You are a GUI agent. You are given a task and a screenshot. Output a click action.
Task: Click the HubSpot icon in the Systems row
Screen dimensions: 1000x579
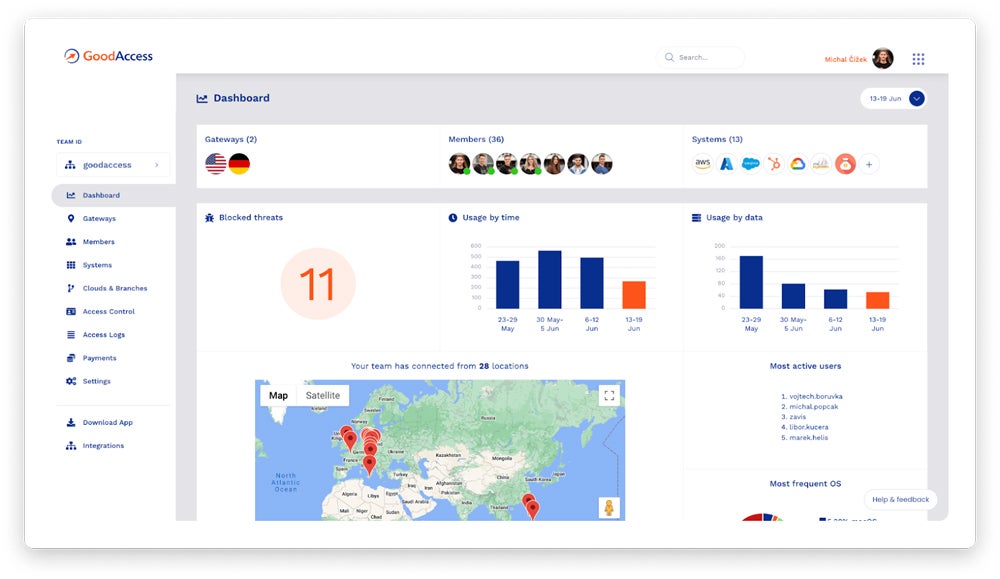tap(773, 163)
